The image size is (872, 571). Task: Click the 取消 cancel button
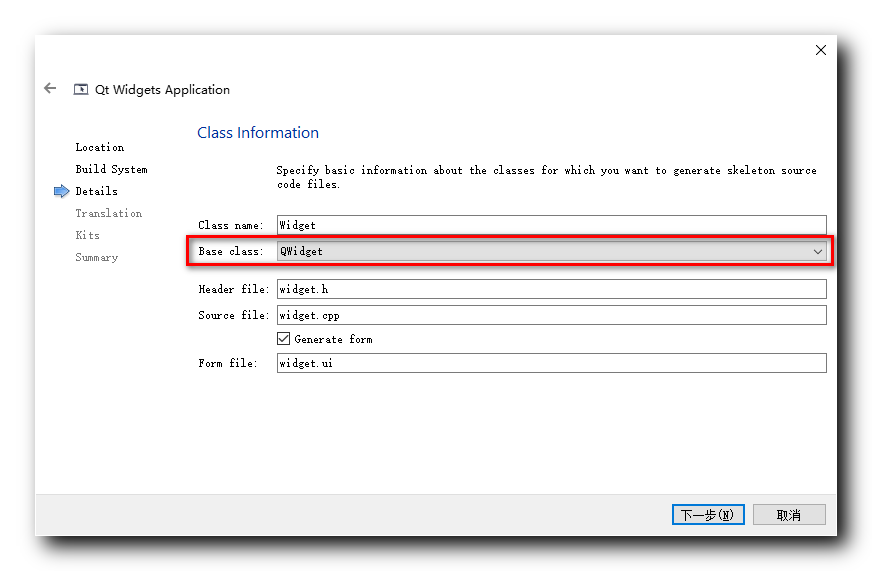coord(789,515)
